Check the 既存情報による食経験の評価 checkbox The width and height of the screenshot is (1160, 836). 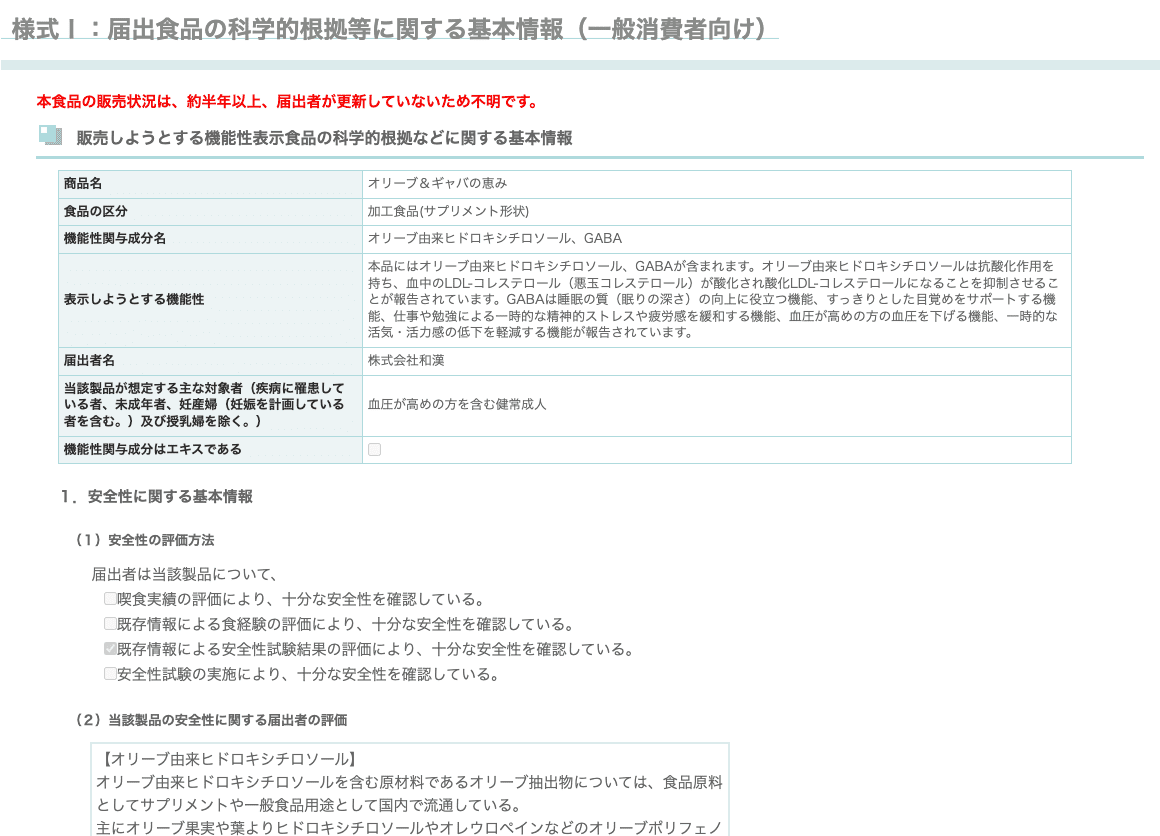coord(110,622)
